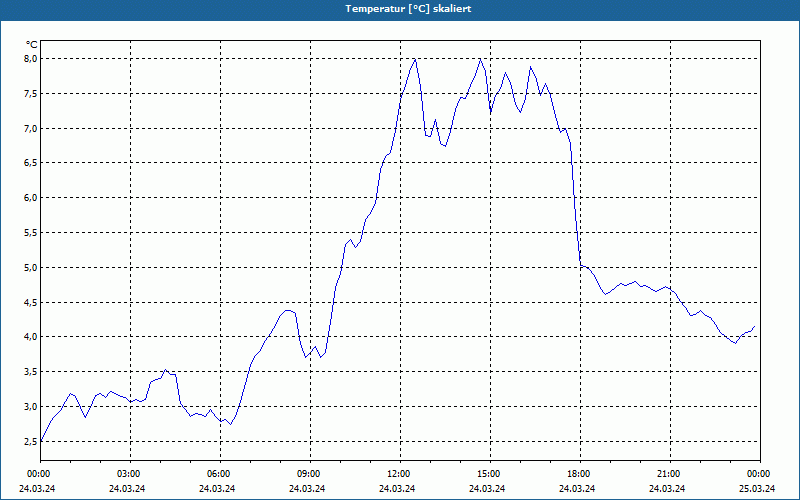
Task: Click the 4,5 y-axis value
Action: (x=31, y=302)
